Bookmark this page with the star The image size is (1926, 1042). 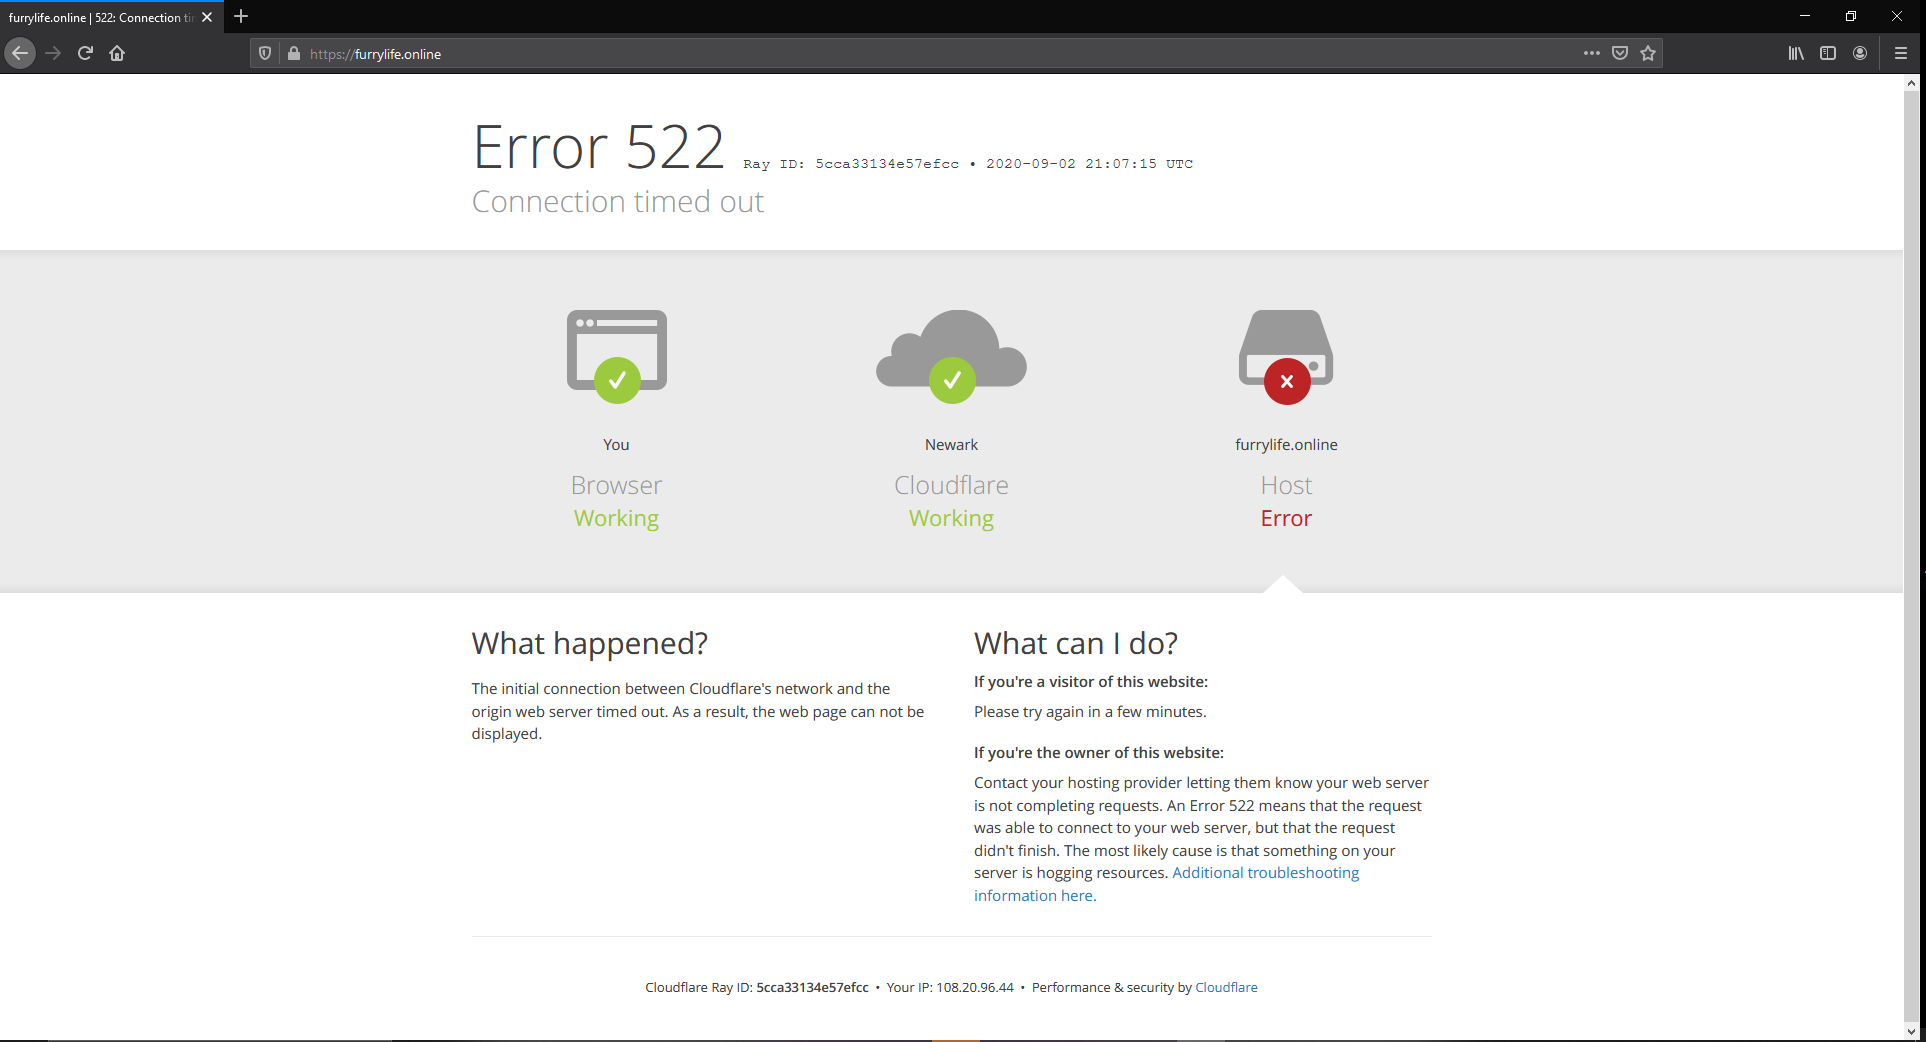(1648, 53)
